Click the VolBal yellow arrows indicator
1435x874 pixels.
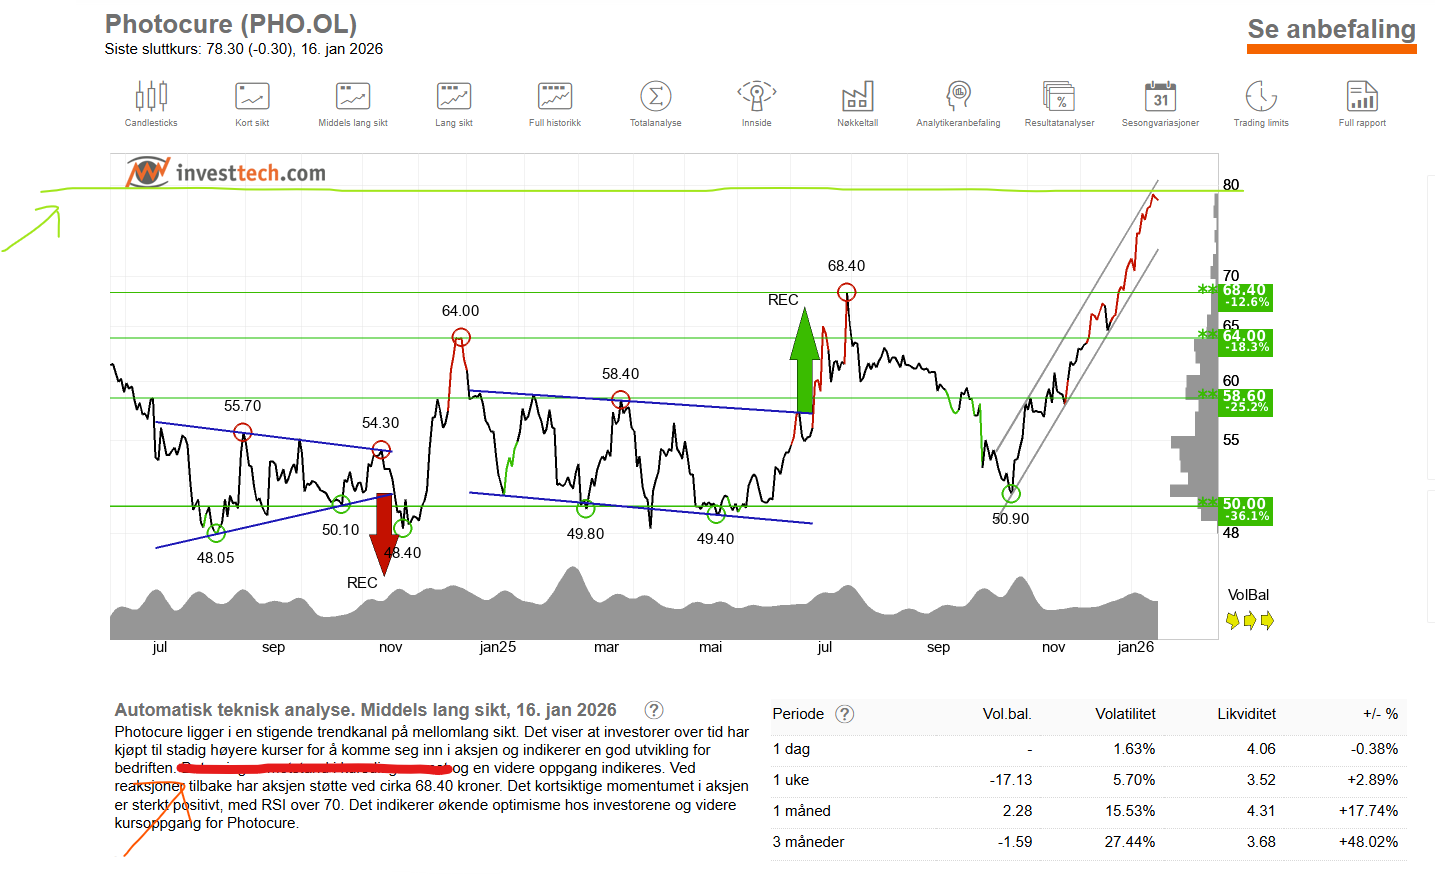pos(1249,621)
